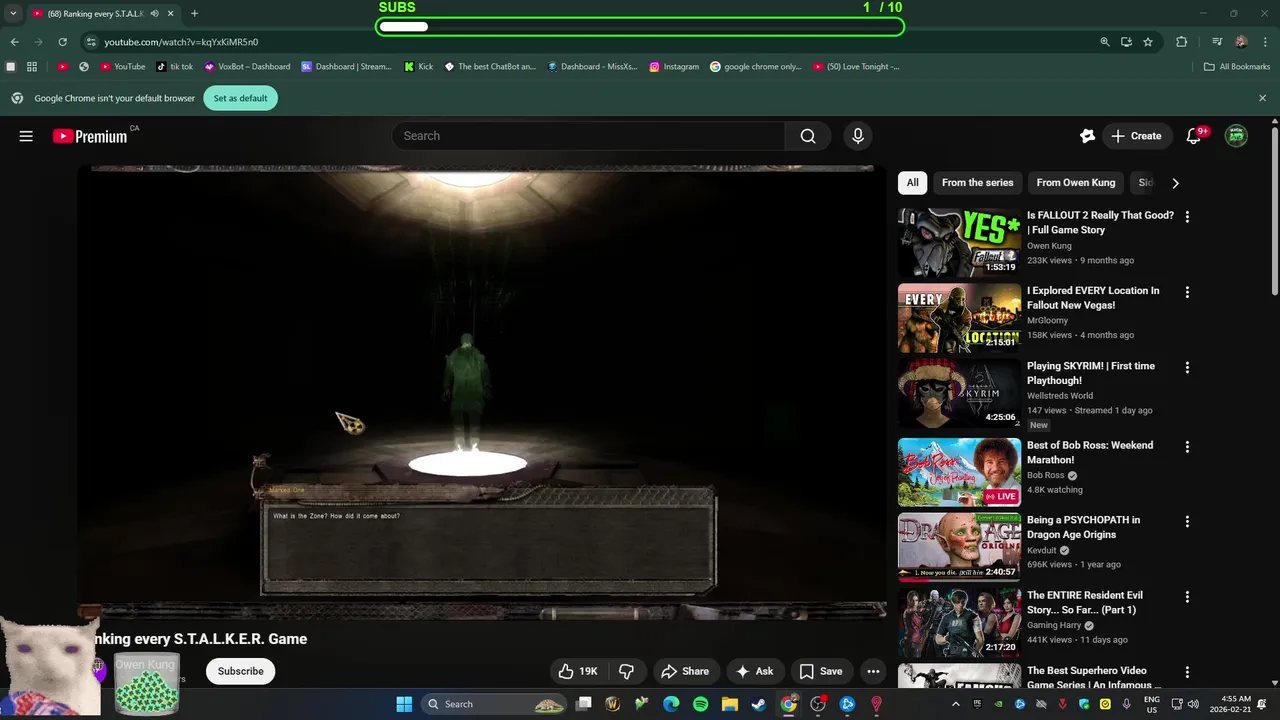The image size is (1280, 720).
Task: Open ENTIRE Resident Evil Story thumbnail
Action: point(959,622)
